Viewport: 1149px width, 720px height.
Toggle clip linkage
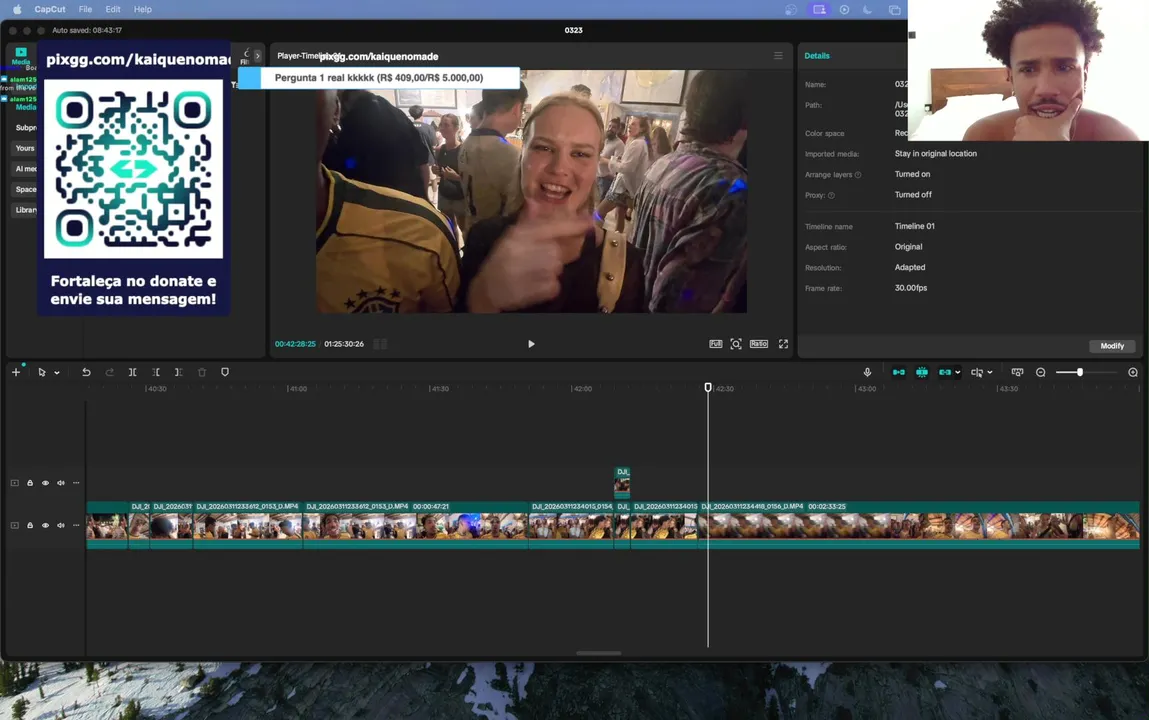[945, 372]
